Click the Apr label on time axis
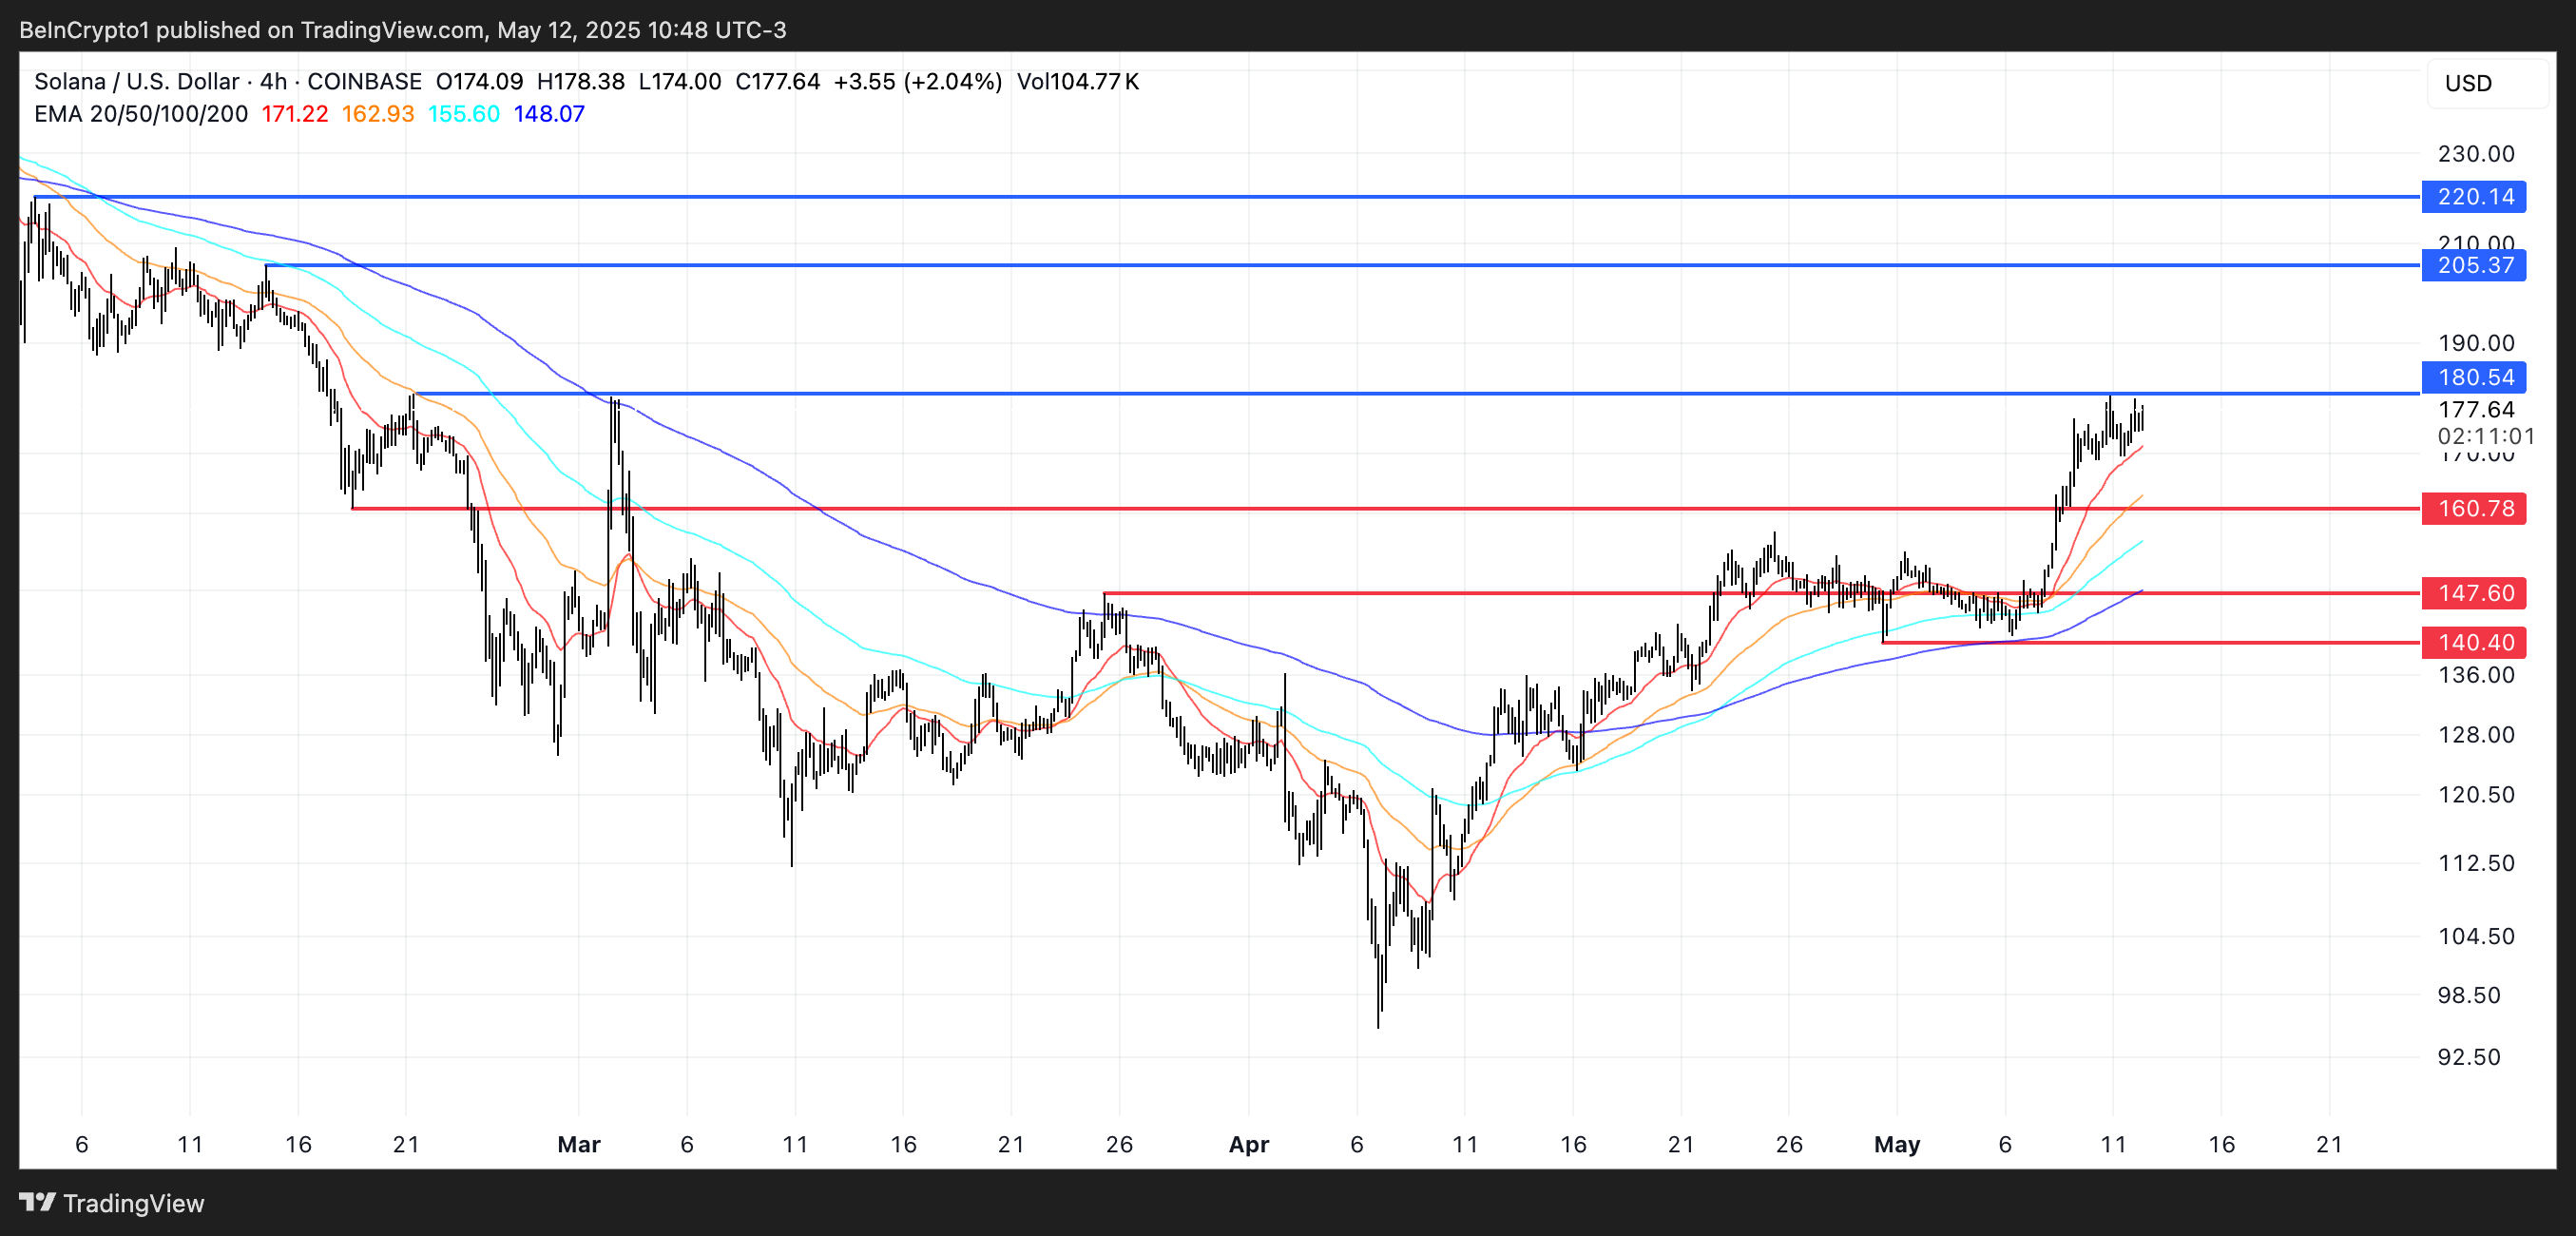The width and height of the screenshot is (2576, 1236). point(1248,1144)
